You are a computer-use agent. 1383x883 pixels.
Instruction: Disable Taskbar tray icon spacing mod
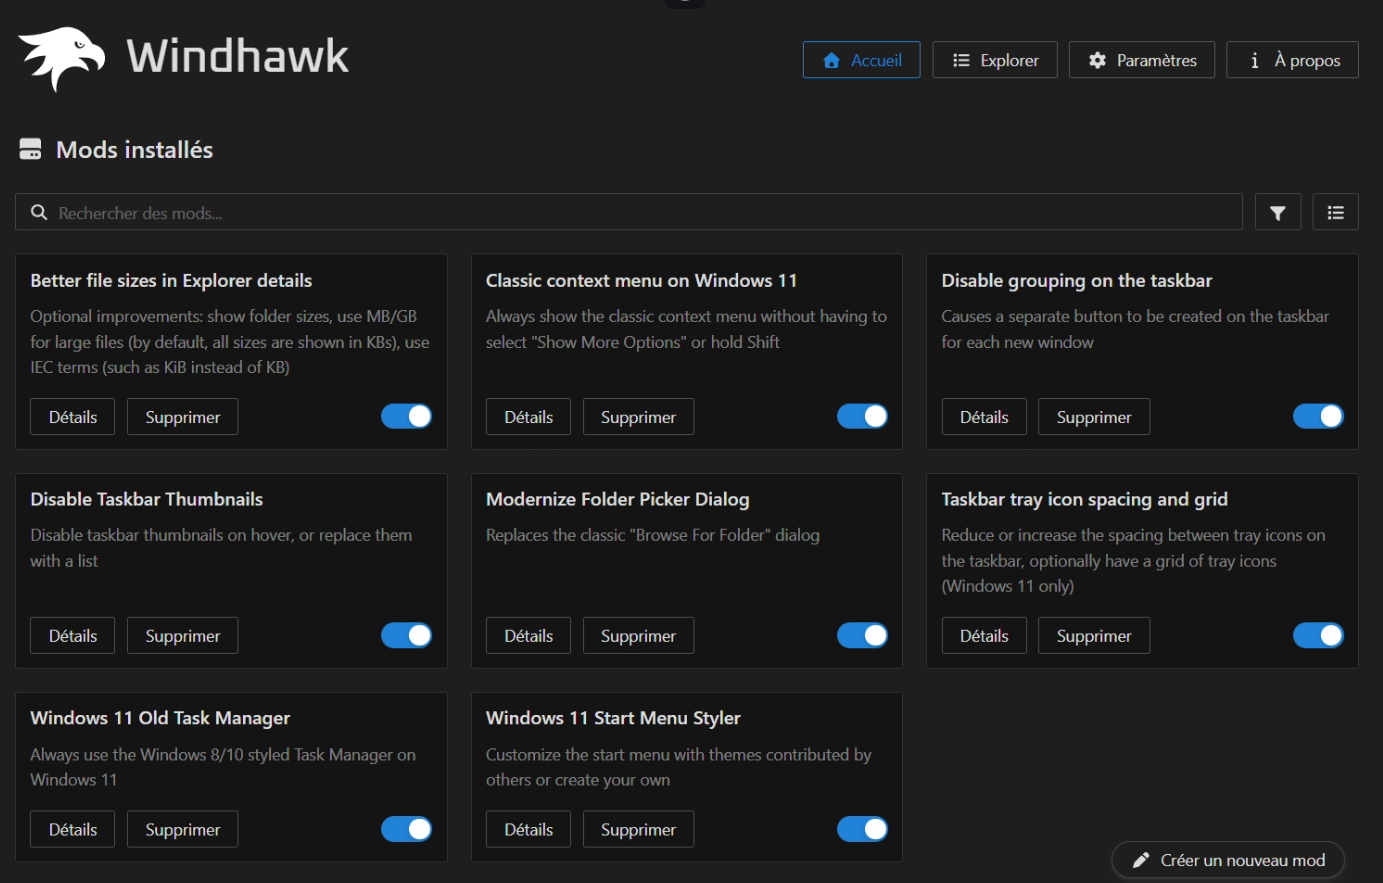[x=1318, y=635]
